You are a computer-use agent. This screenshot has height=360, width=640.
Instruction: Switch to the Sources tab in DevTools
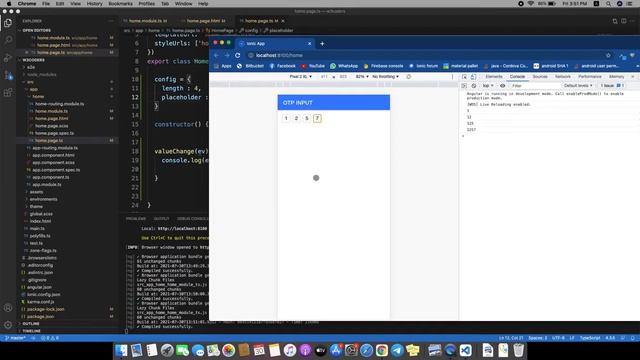click(540, 77)
